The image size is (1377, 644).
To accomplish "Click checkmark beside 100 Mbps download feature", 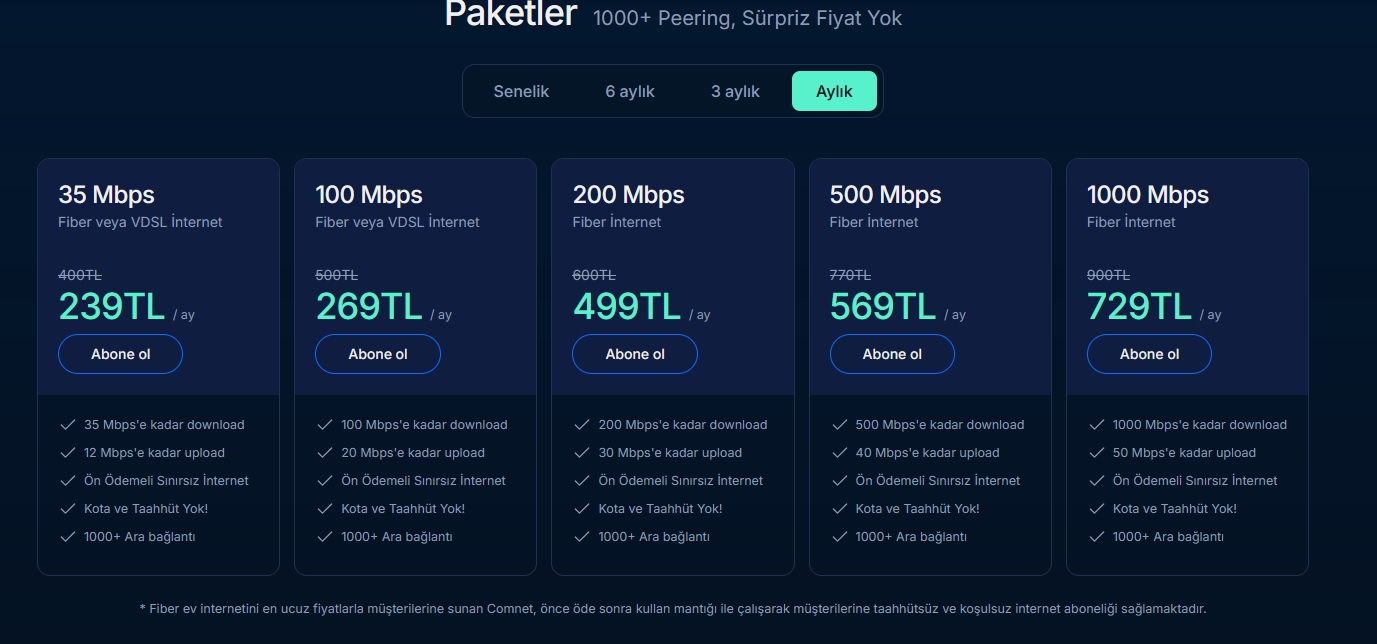I will click(x=325, y=425).
